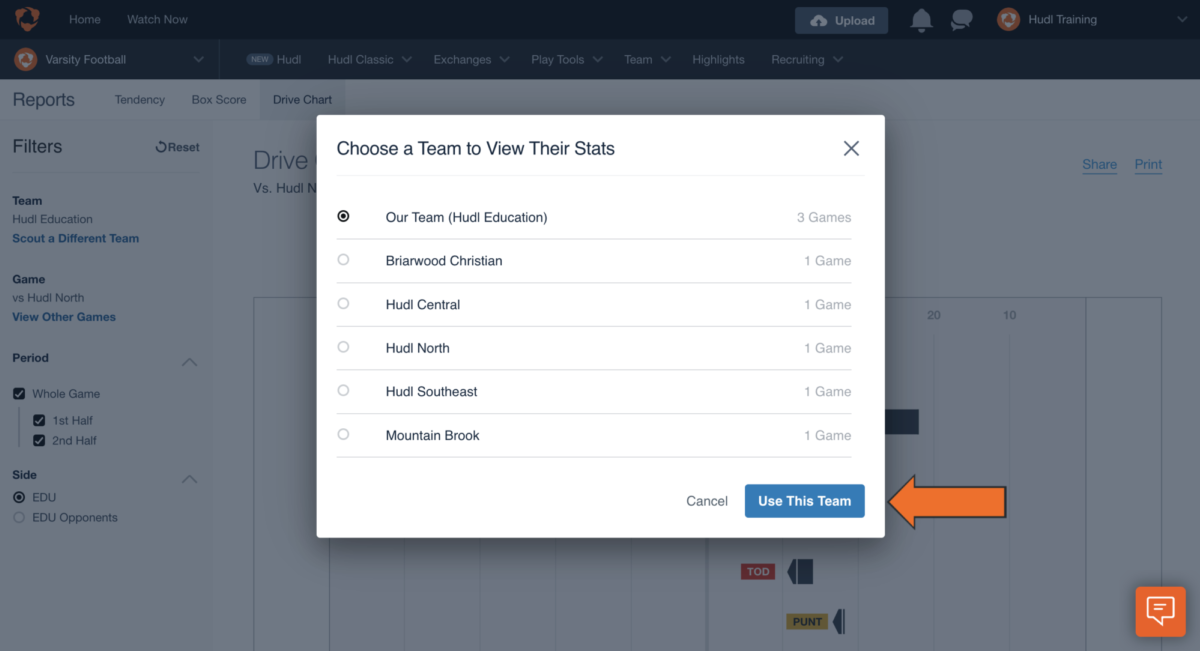This screenshot has height=651, width=1200.
Task: Confirm with Use This Team button
Action: pyautogui.click(x=804, y=500)
